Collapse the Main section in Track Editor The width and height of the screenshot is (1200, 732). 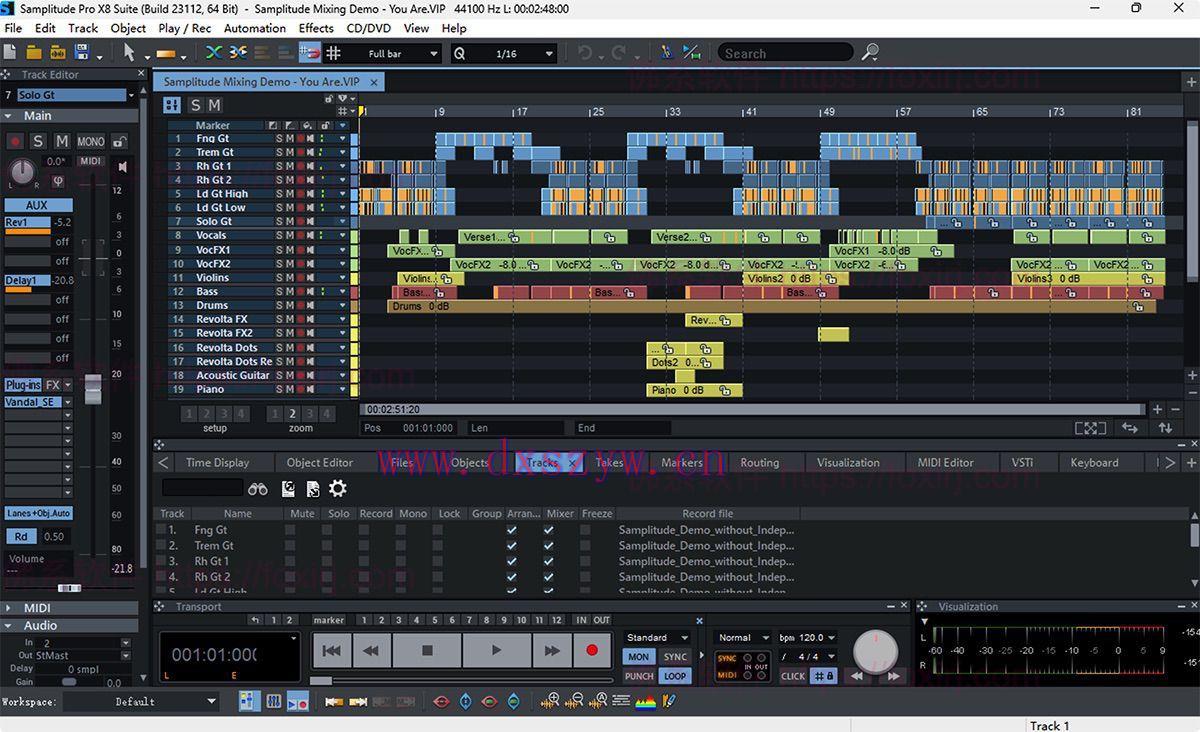point(9,116)
